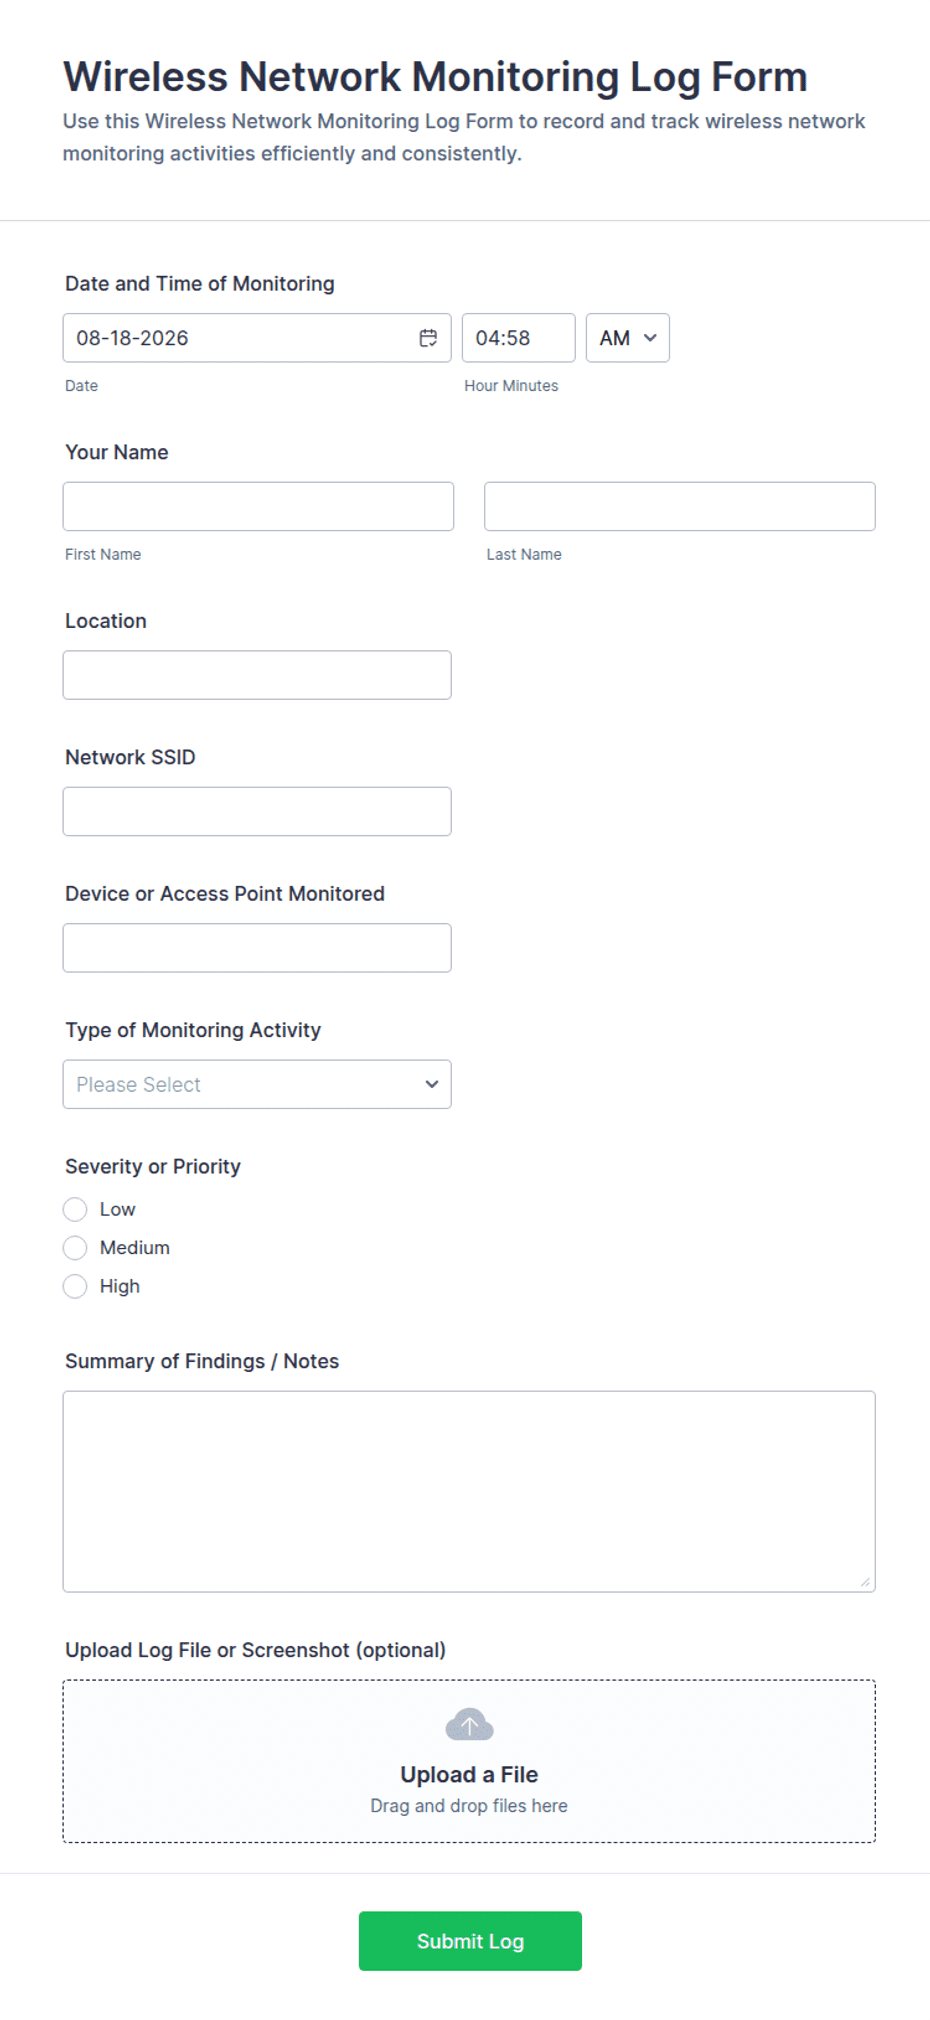This screenshot has height=2020, width=930.
Task: Expand Type of Monitoring Activity dropdown
Action: point(257,1085)
